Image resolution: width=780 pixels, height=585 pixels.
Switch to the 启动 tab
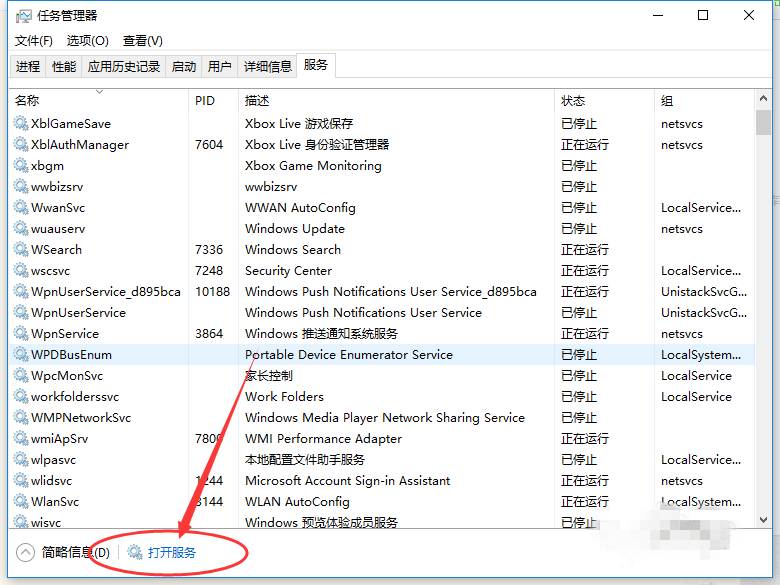click(184, 67)
